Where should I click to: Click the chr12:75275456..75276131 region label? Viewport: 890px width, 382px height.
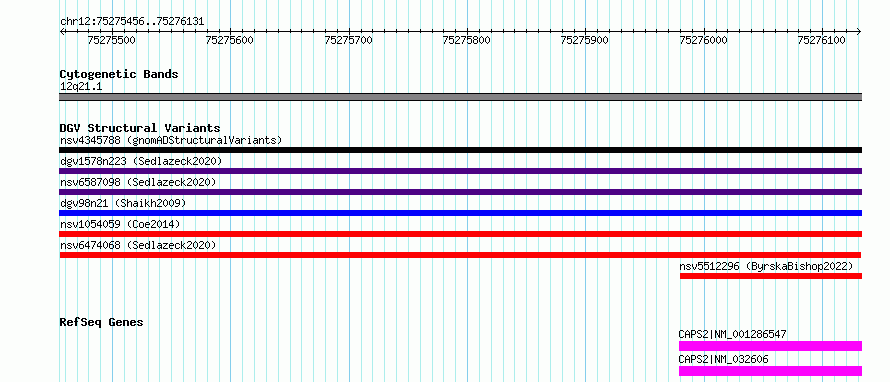(x=132, y=22)
